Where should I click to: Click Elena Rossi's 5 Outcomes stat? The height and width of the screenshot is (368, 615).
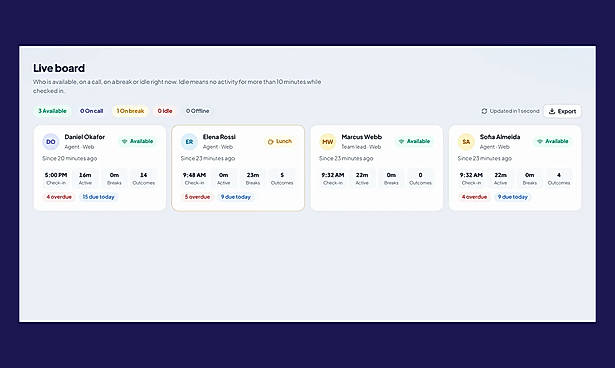(282, 178)
